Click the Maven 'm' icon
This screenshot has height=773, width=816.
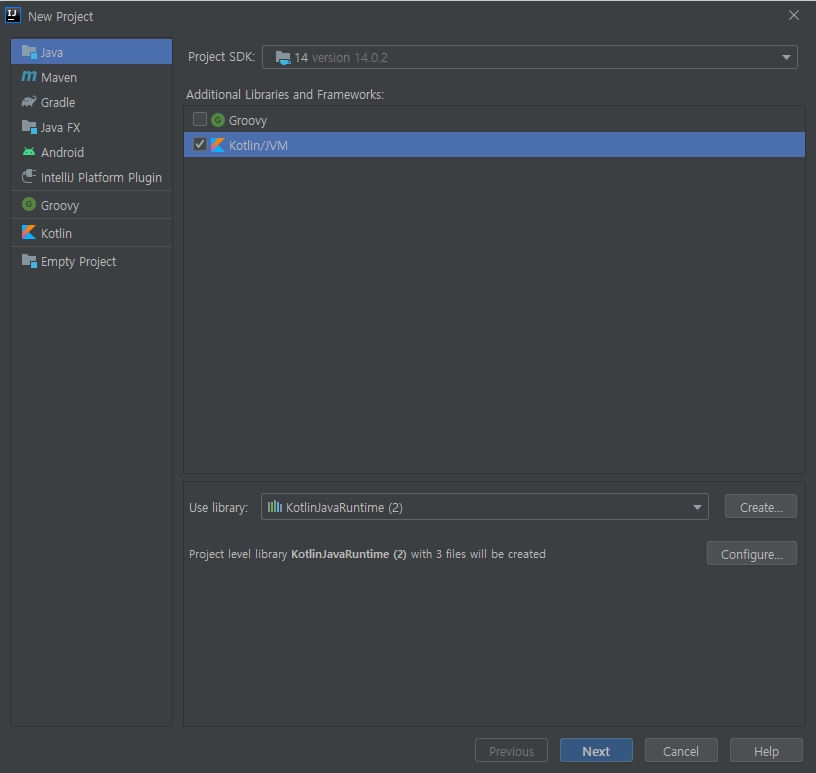[29, 77]
